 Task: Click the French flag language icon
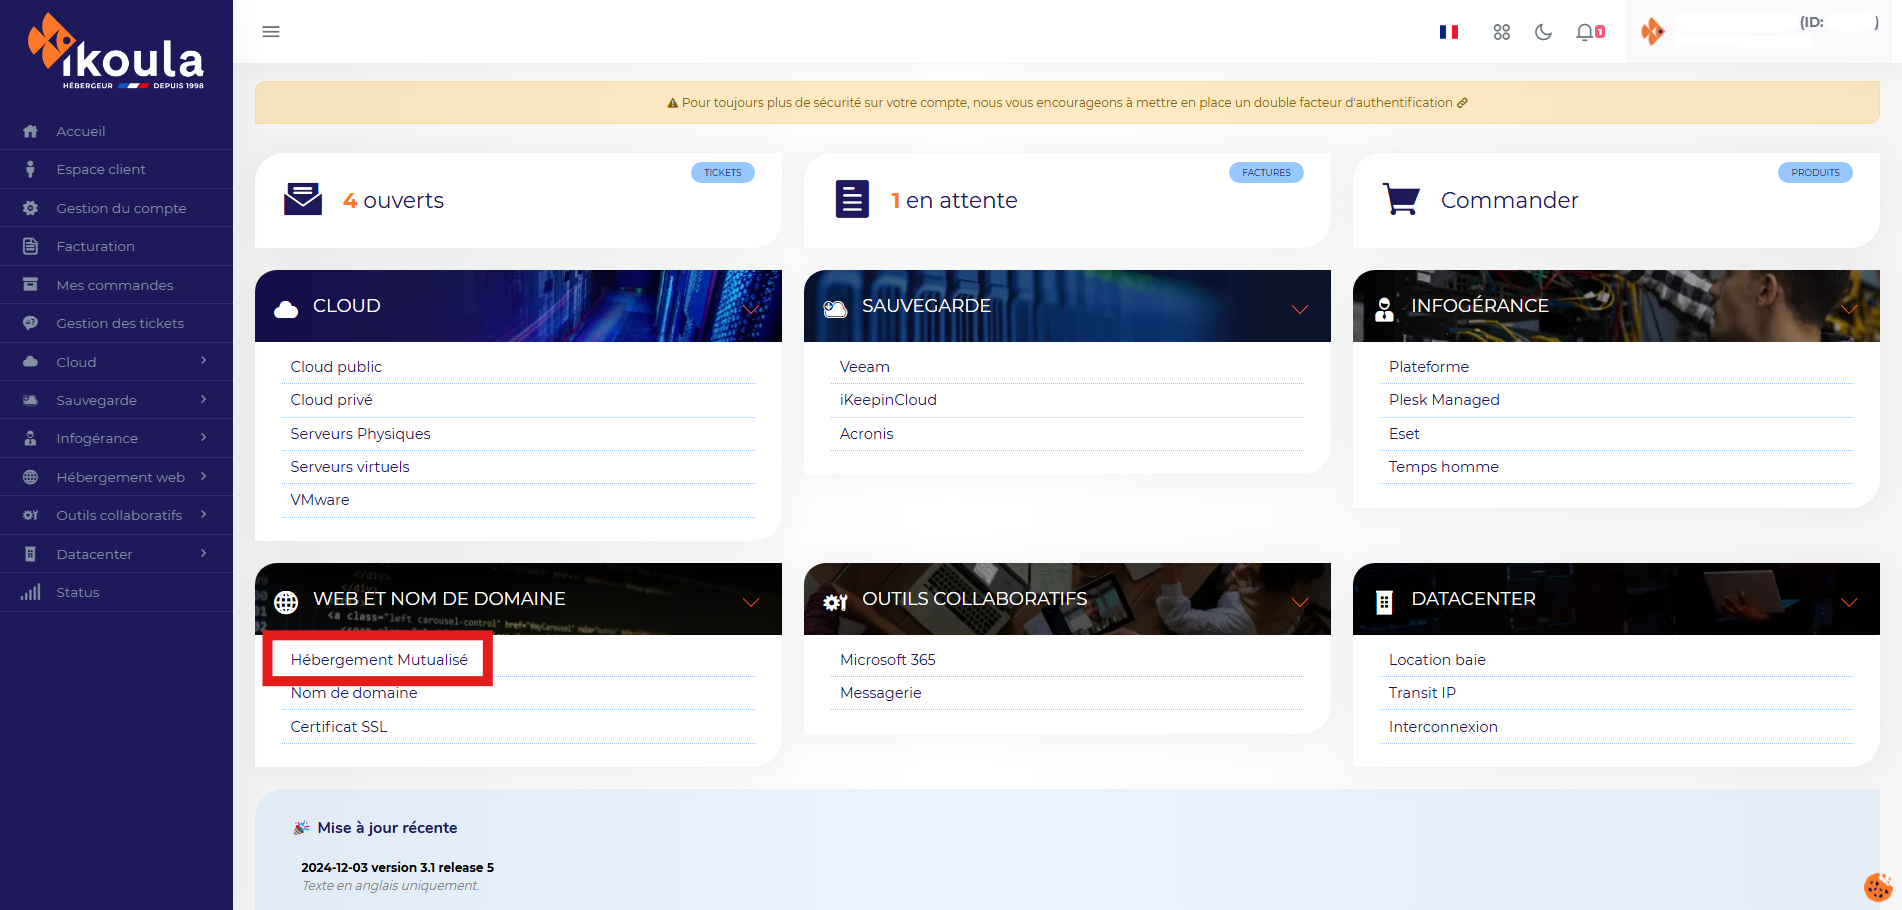1448,32
